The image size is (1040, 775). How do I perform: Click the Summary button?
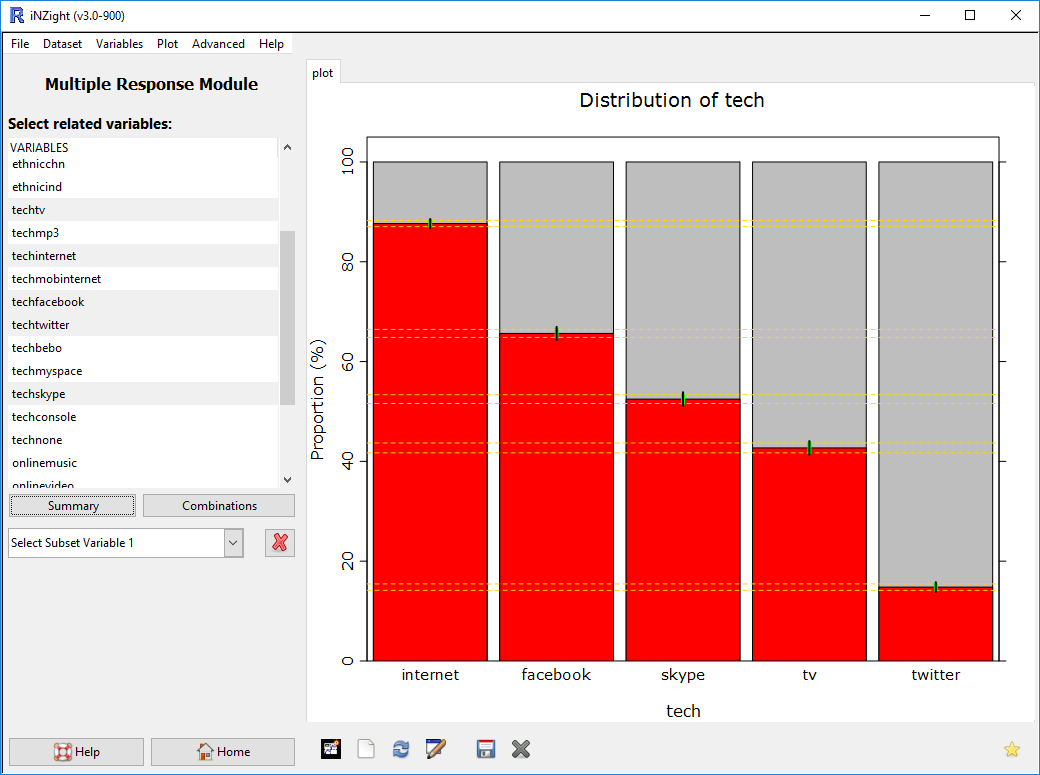(73, 506)
